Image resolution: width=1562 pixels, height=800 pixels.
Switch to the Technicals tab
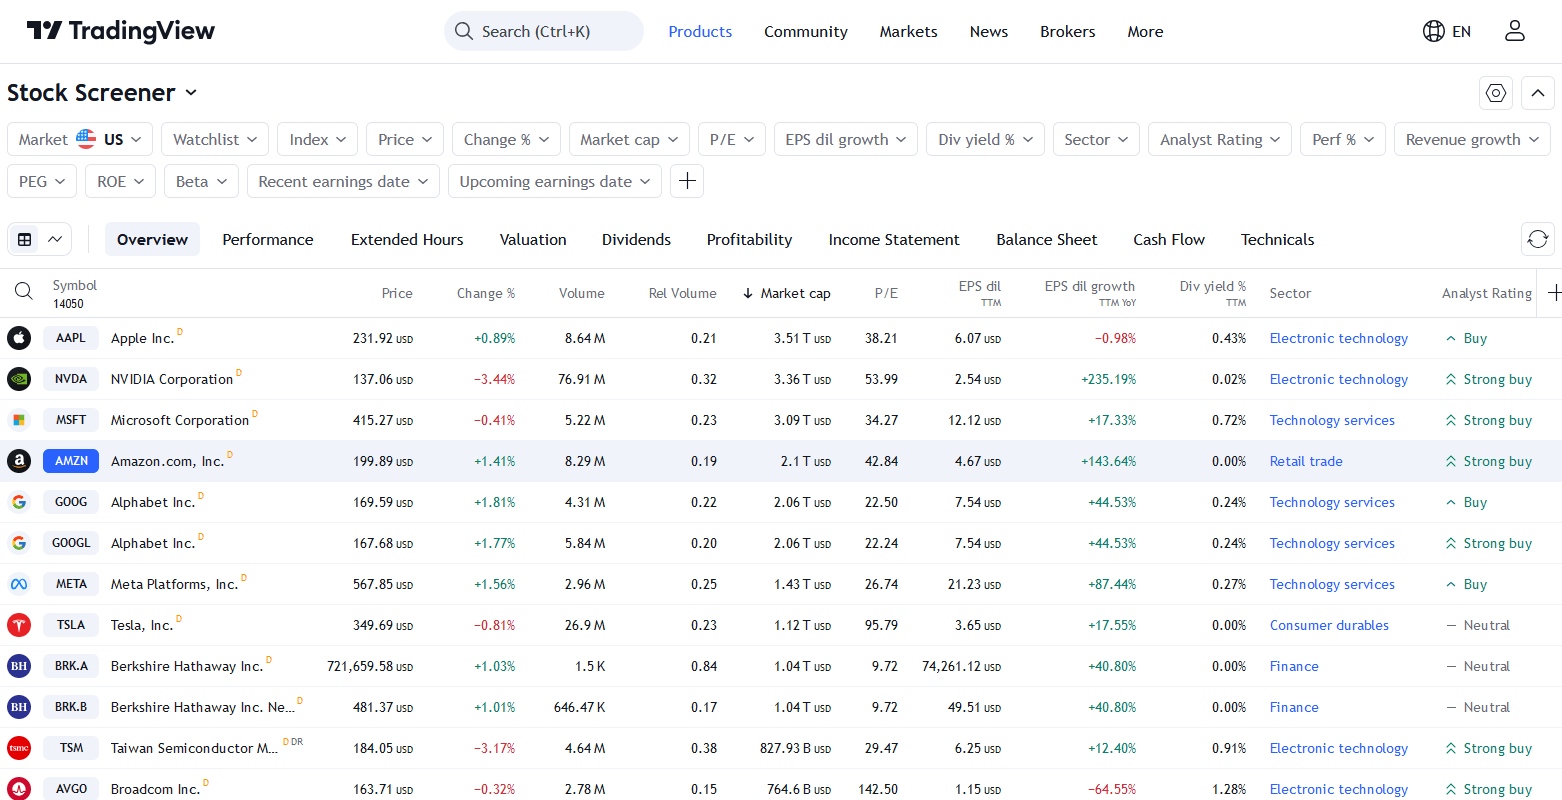coord(1277,239)
